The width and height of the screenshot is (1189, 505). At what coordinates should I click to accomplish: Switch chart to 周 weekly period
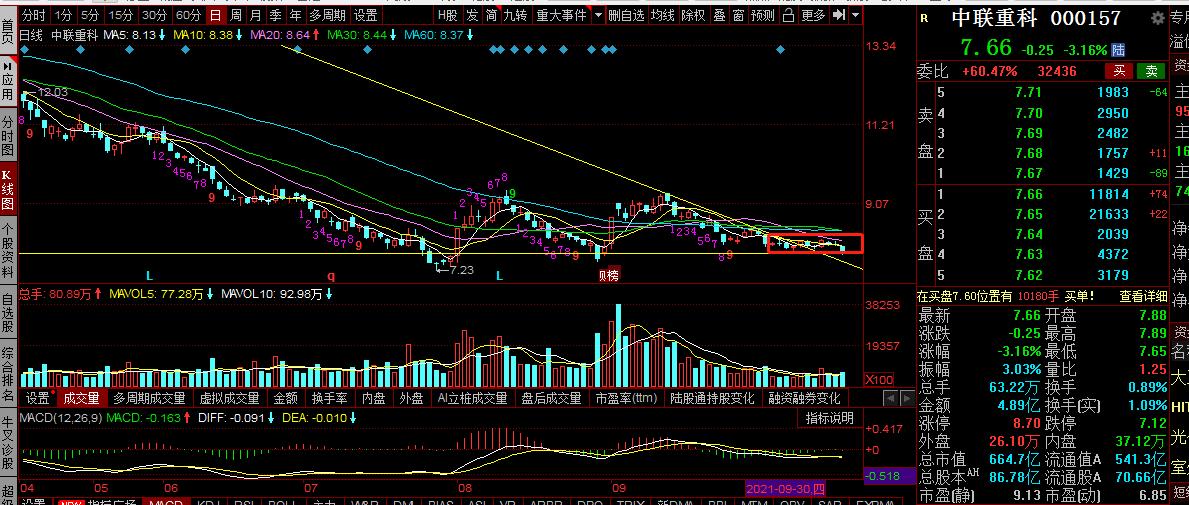[x=236, y=15]
